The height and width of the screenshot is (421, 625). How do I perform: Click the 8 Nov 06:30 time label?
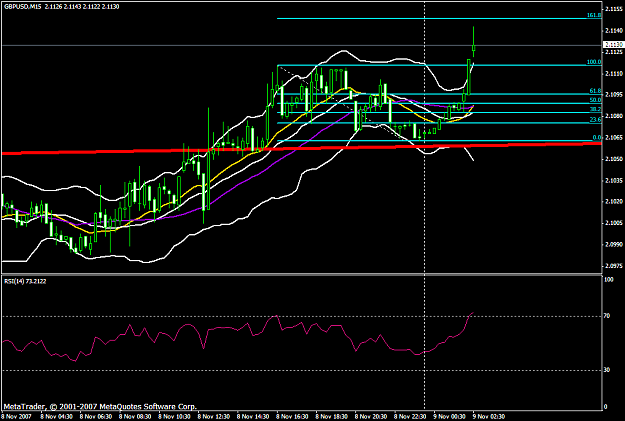[x=96, y=417]
